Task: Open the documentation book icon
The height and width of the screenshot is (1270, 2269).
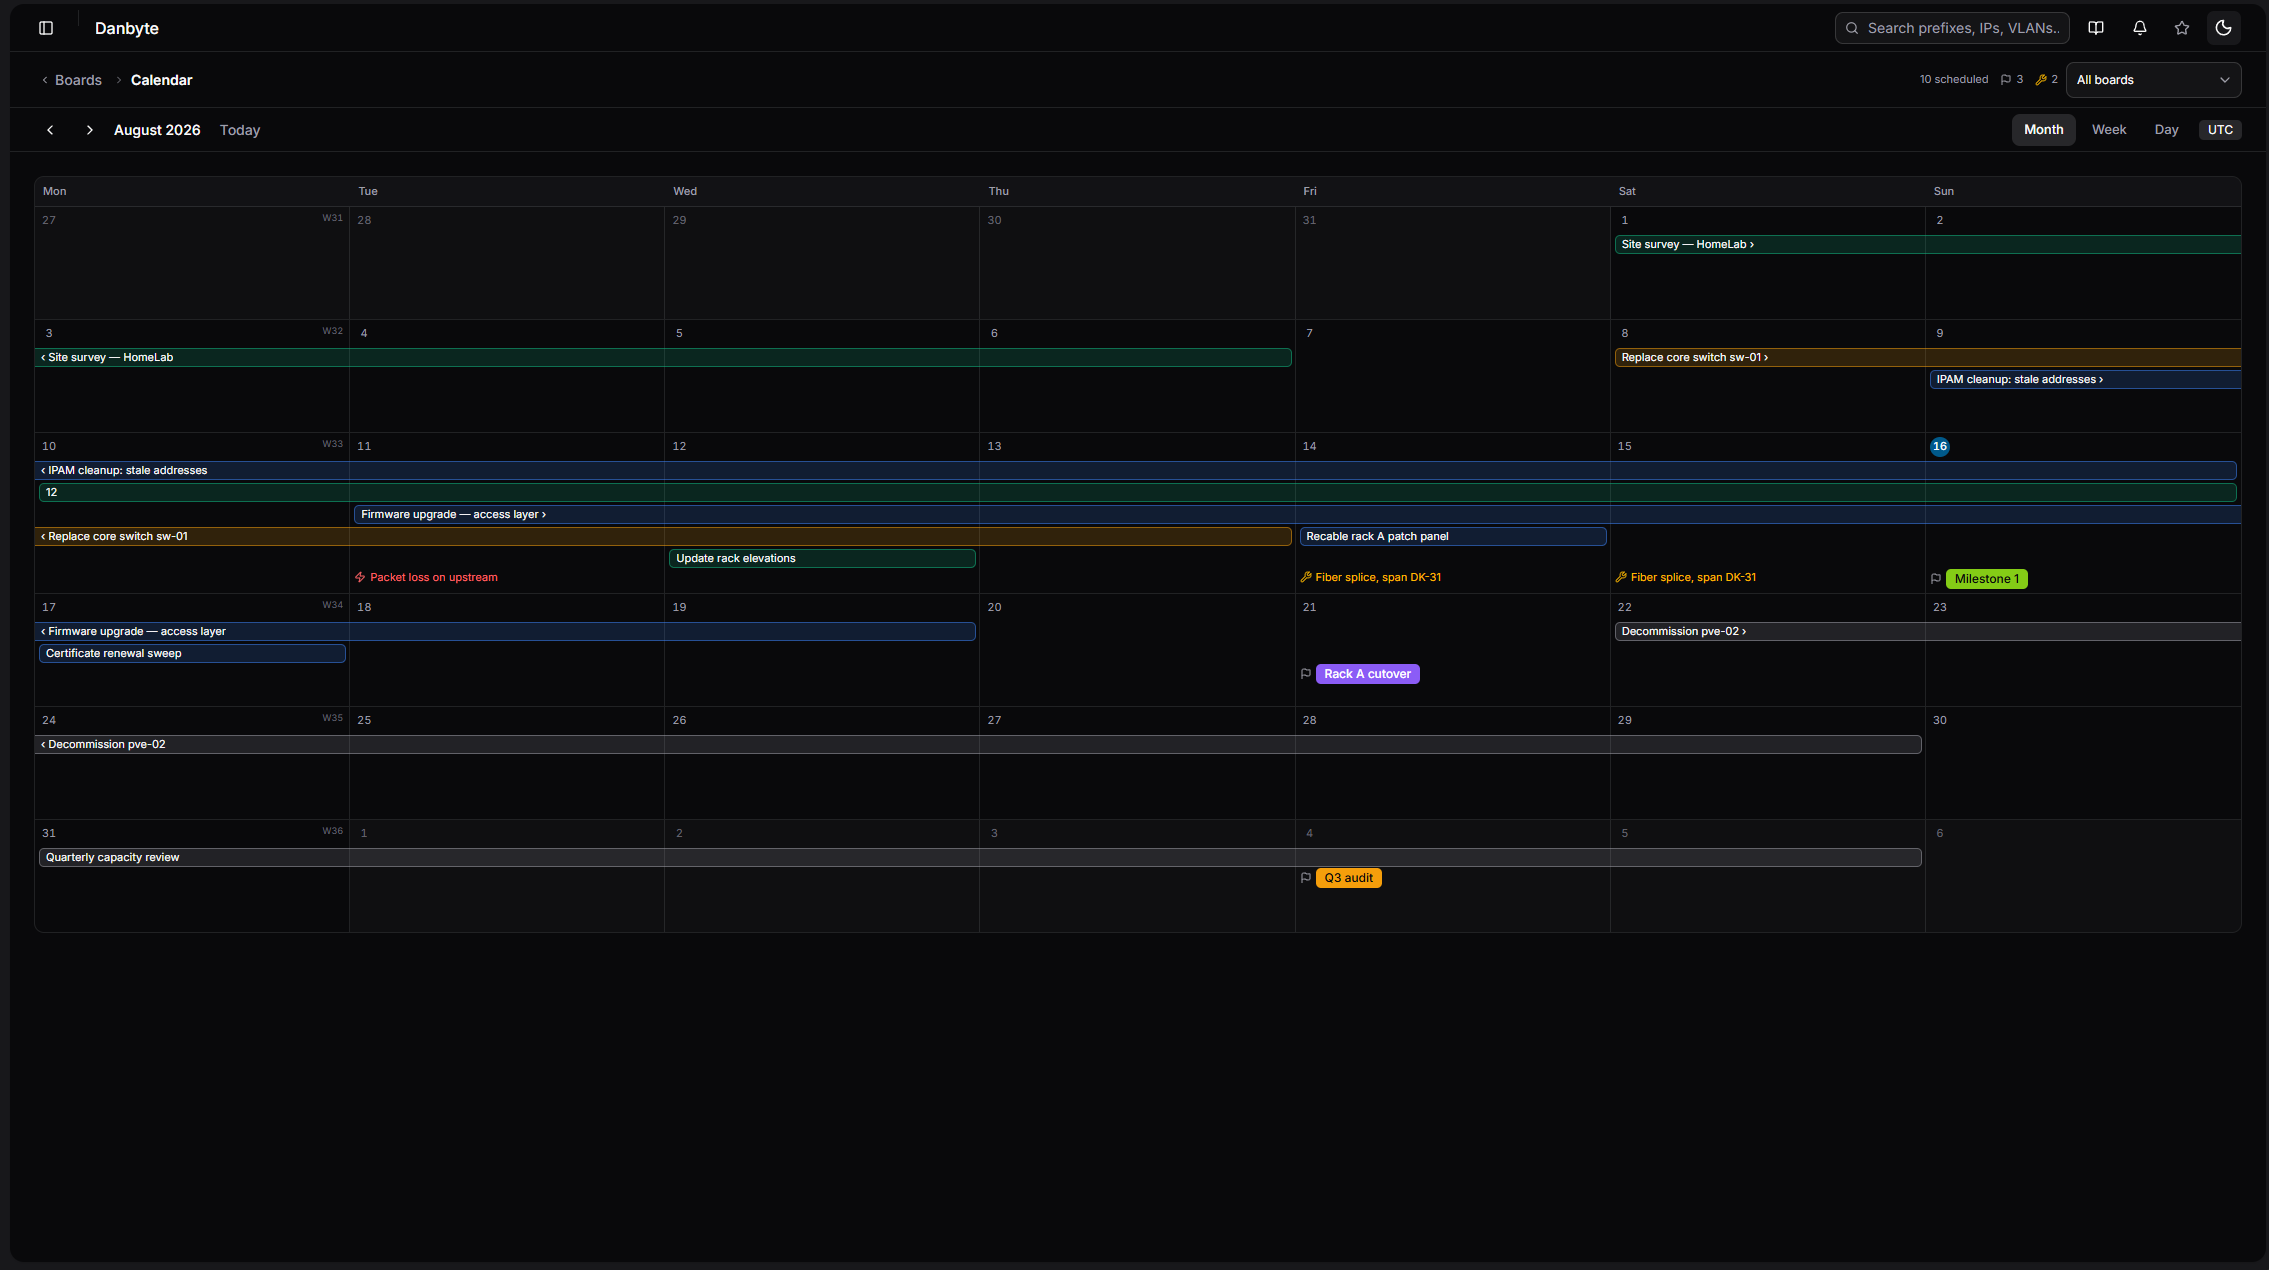Action: [x=2096, y=28]
